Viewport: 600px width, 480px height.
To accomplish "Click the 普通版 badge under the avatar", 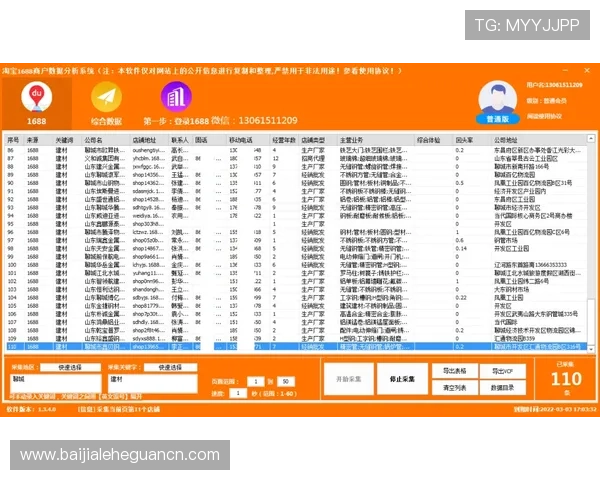I will point(497,119).
